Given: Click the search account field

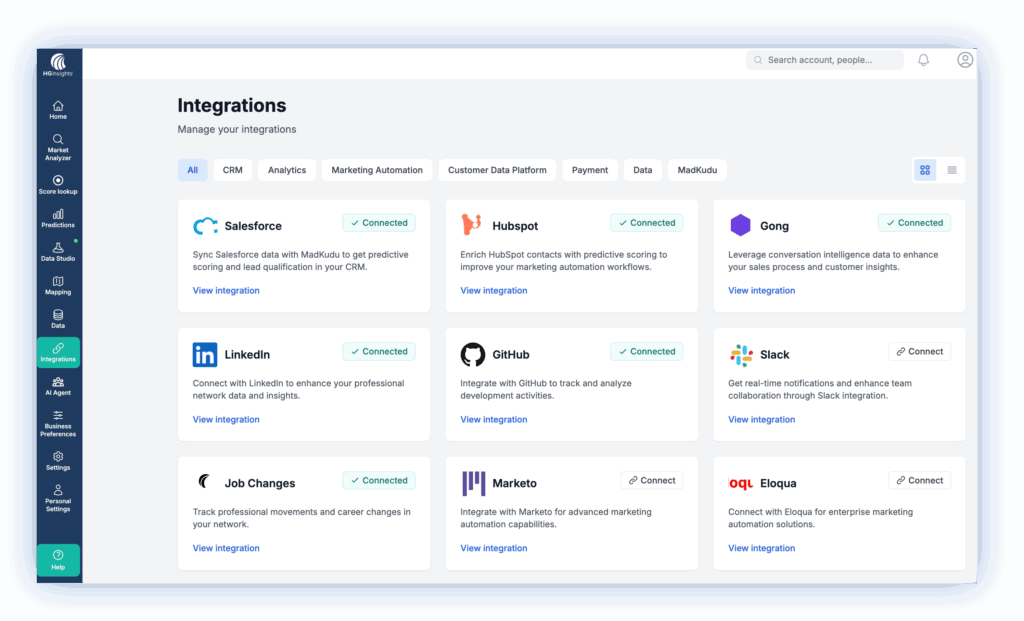Looking at the screenshot, I should [824, 60].
